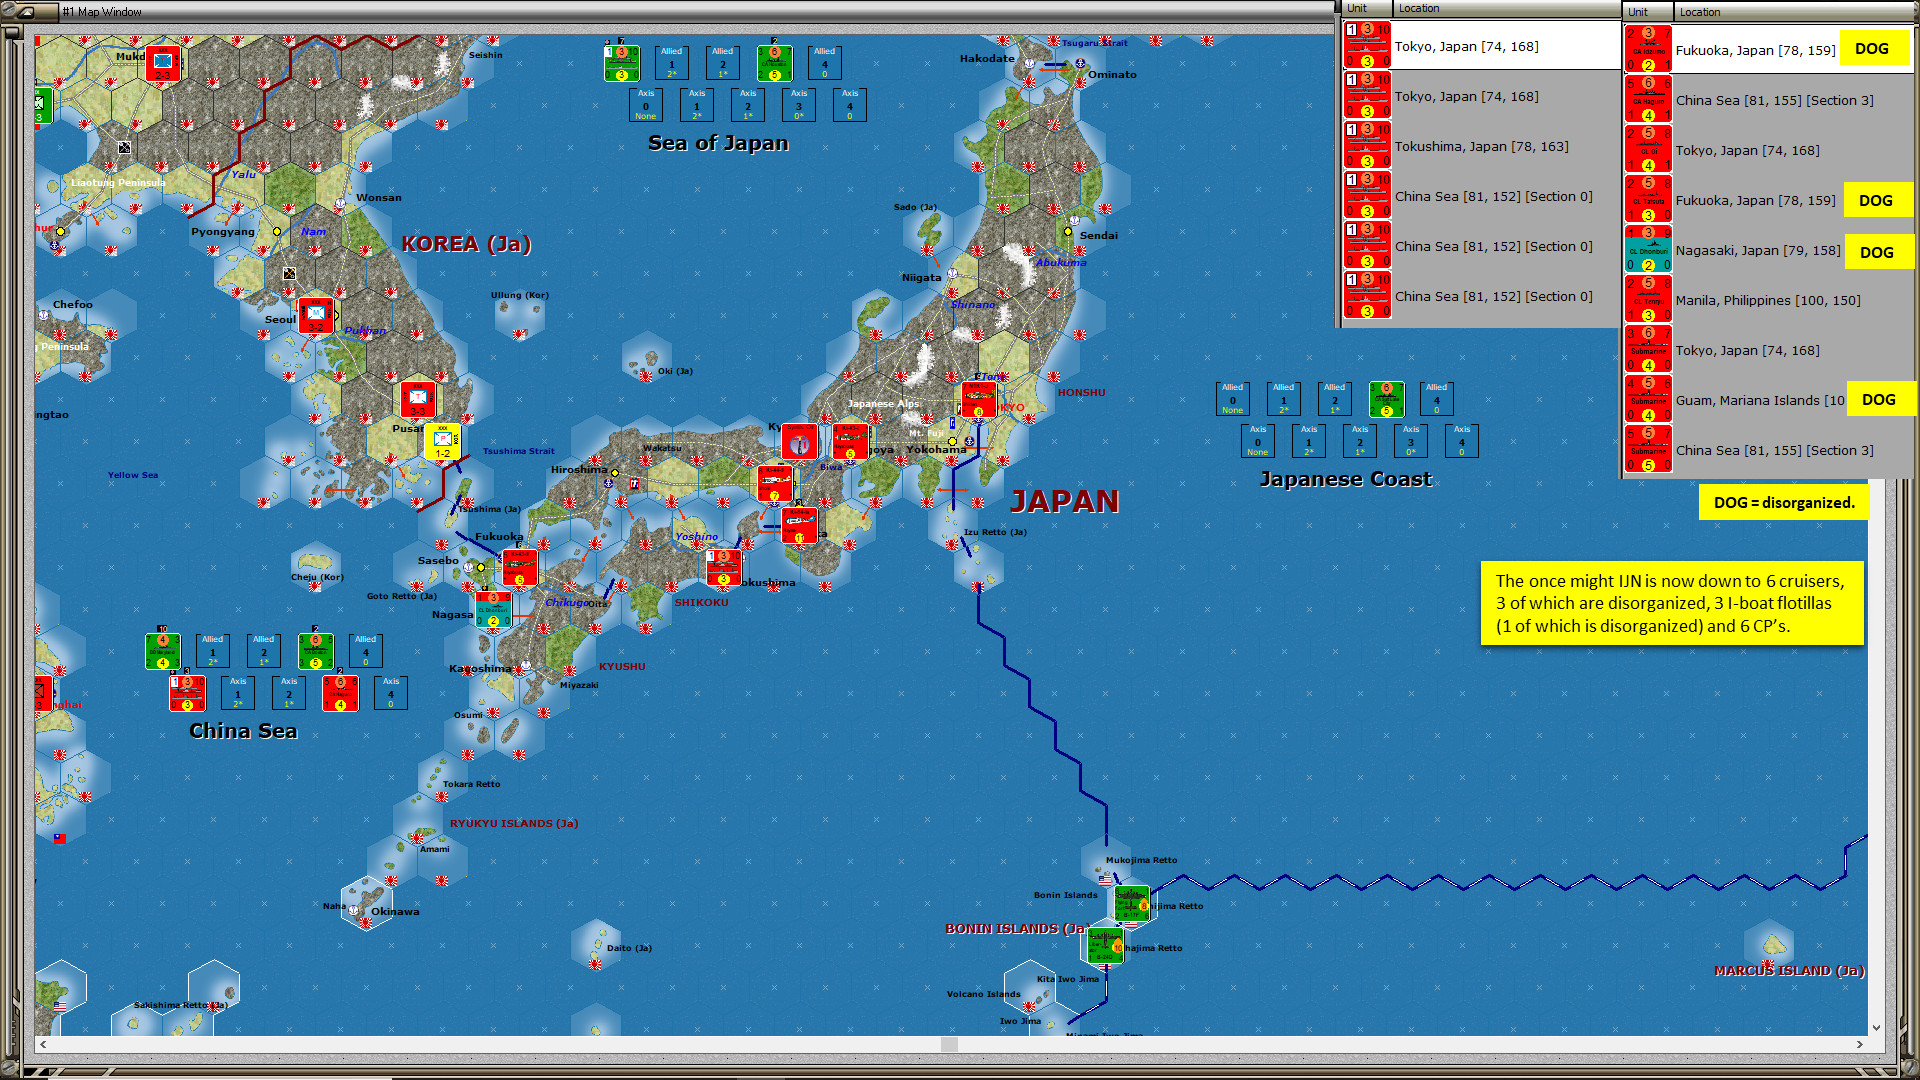Click Unit header of the cruiser list
Image resolution: width=1920 pixels, height=1080 pixels.
tap(1648, 12)
